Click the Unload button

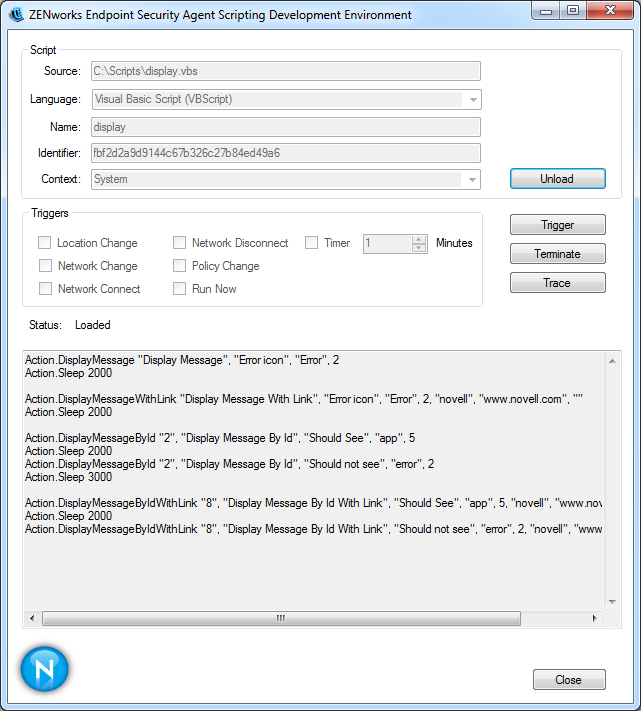(x=558, y=179)
